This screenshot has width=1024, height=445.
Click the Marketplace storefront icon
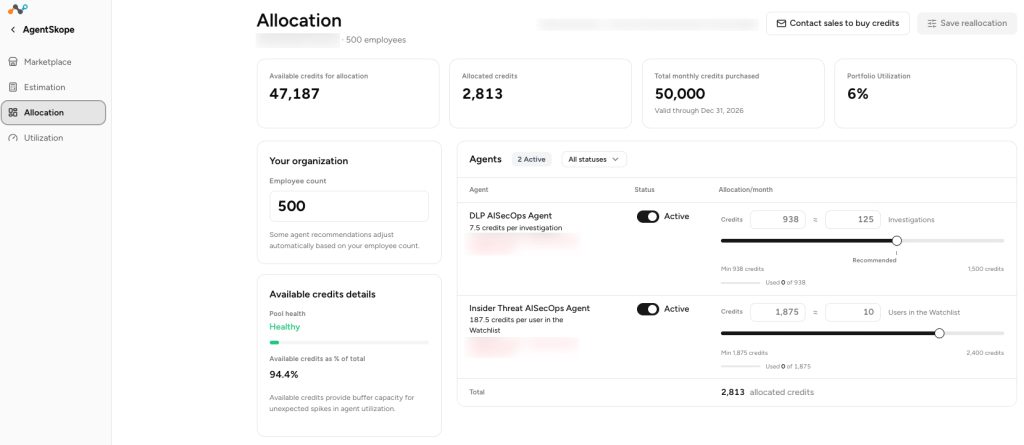[12, 62]
